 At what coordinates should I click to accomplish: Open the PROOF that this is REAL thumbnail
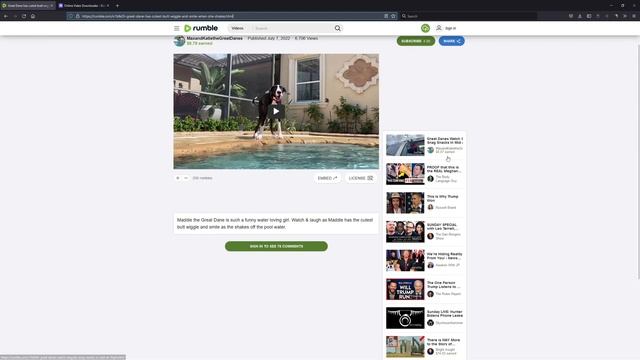click(x=405, y=174)
